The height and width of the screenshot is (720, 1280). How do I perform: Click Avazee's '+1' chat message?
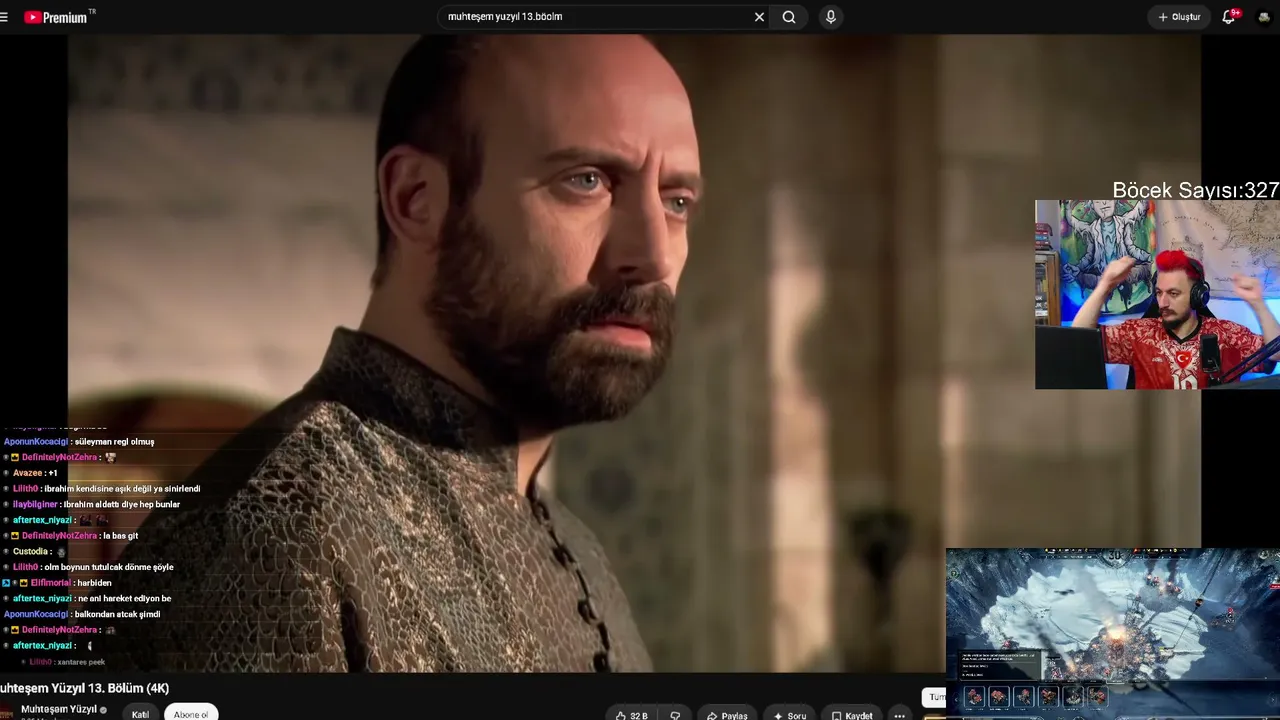pyautogui.click(x=53, y=473)
